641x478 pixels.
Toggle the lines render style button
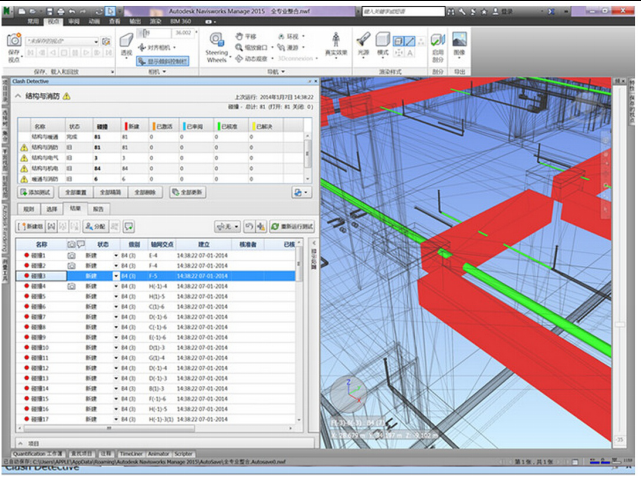(410, 41)
